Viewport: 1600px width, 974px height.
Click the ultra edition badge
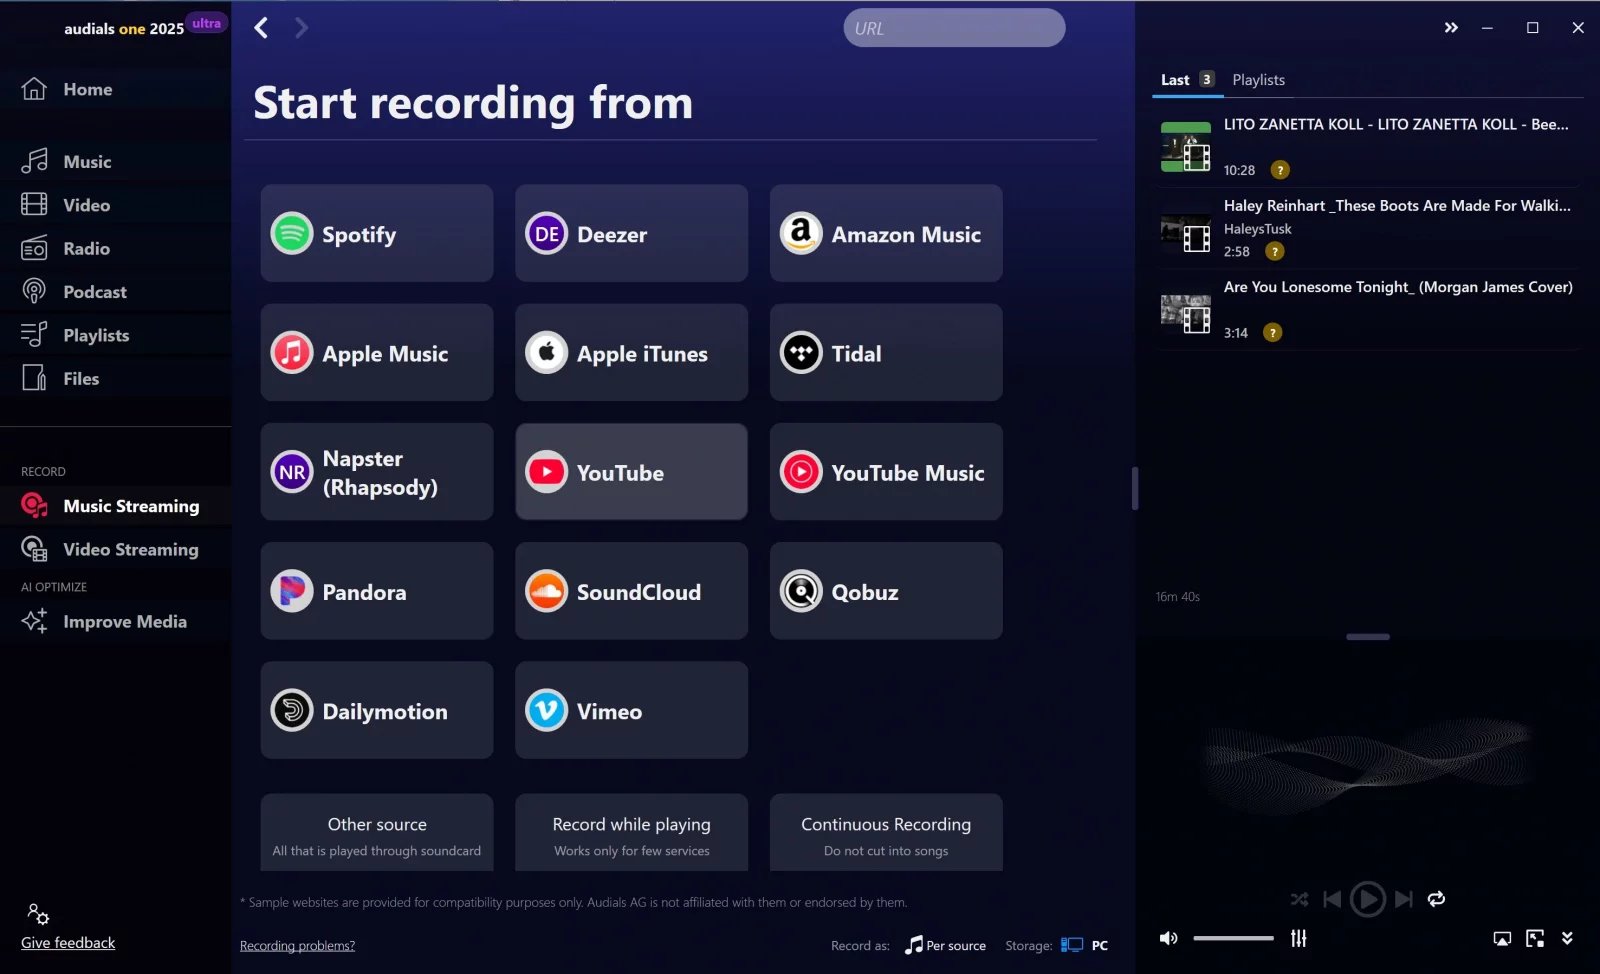[x=207, y=23]
